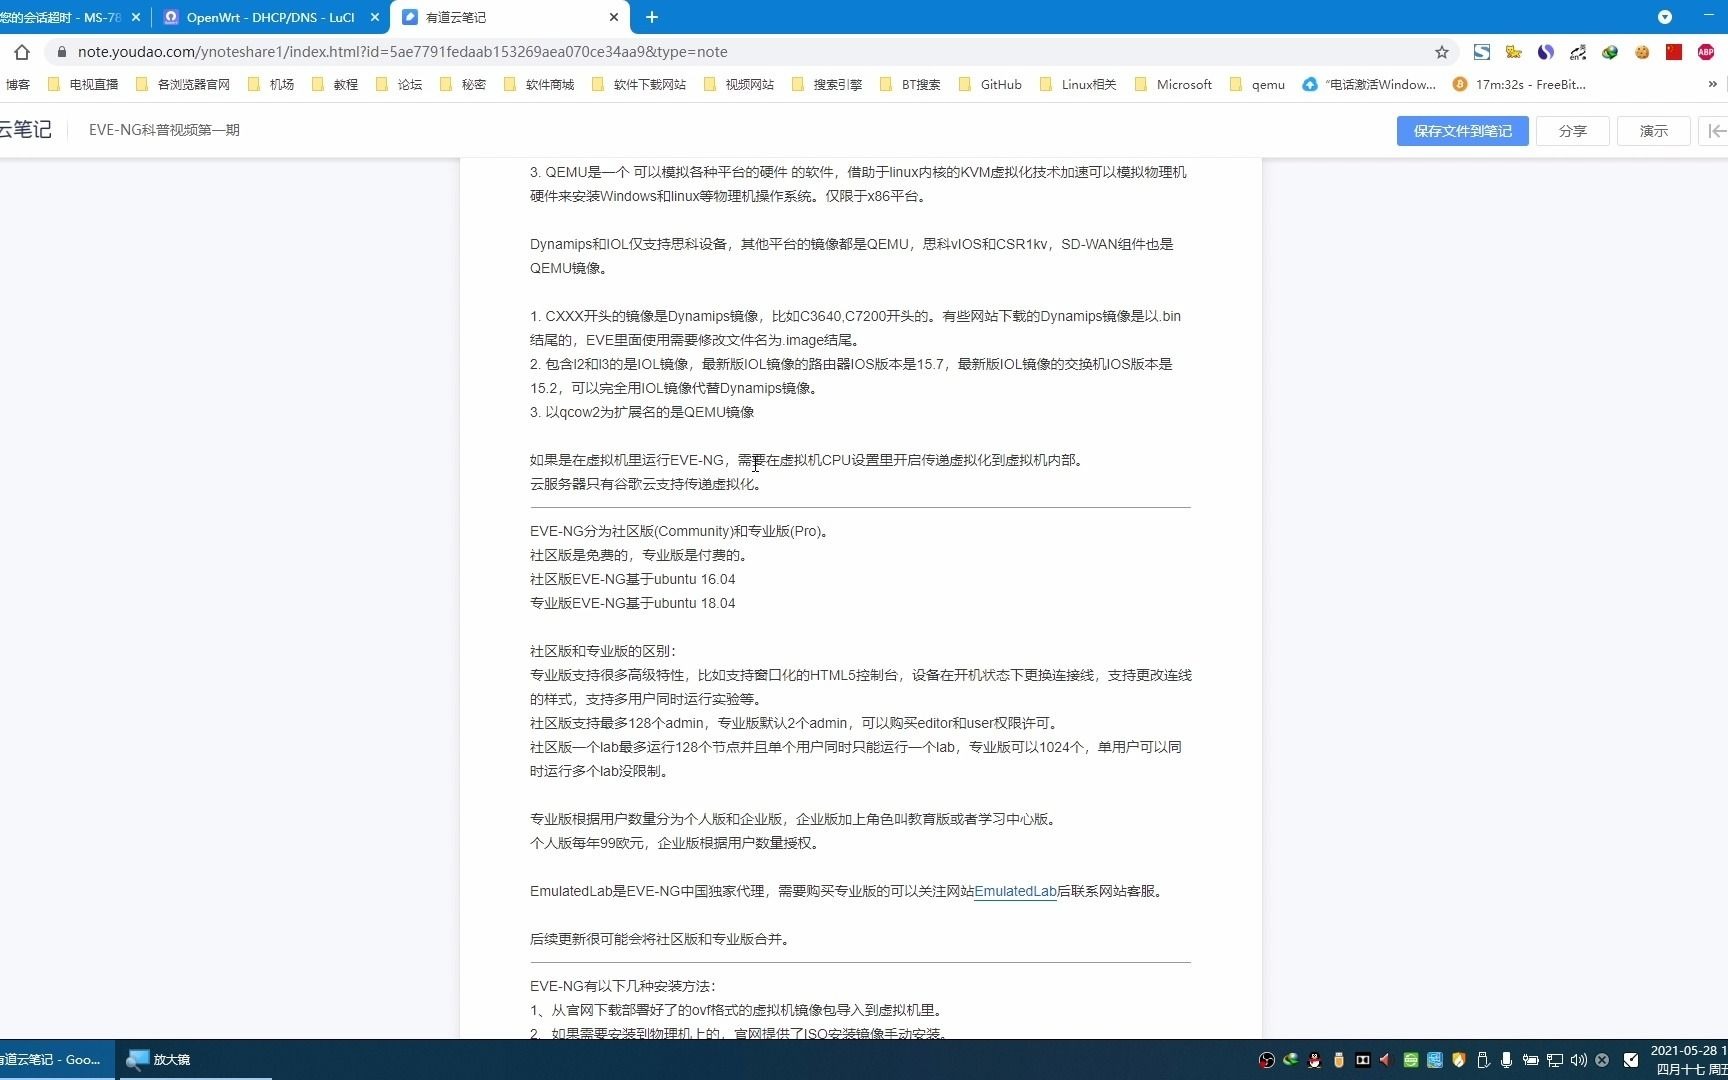Click the note title EVE-NG科普视频第一期
1728x1080 pixels.
click(x=164, y=130)
